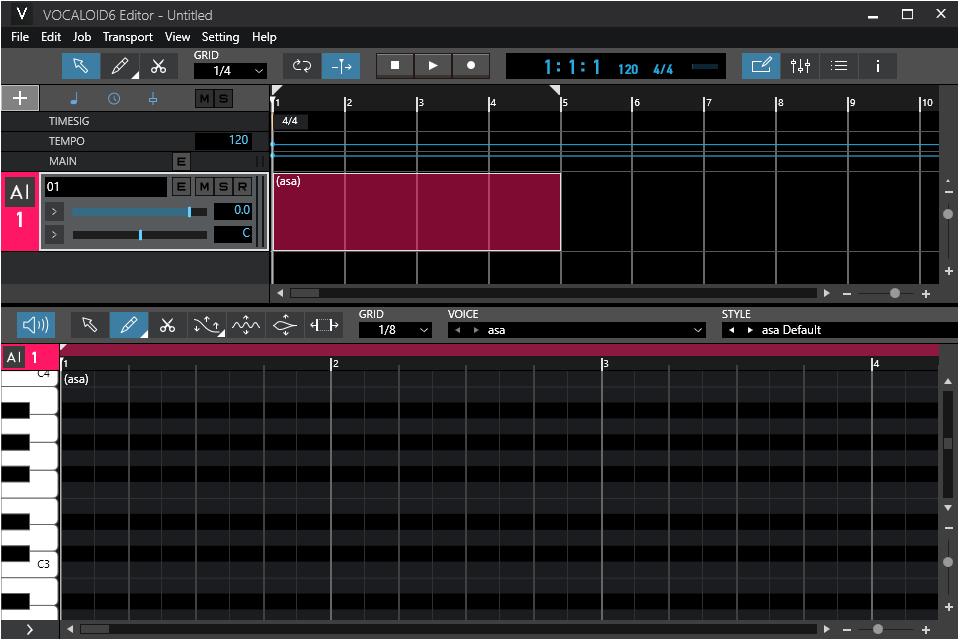Image resolution: width=959 pixels, height=640 pixels.
Task: Select next voice arrow
Action: point(476,330)
